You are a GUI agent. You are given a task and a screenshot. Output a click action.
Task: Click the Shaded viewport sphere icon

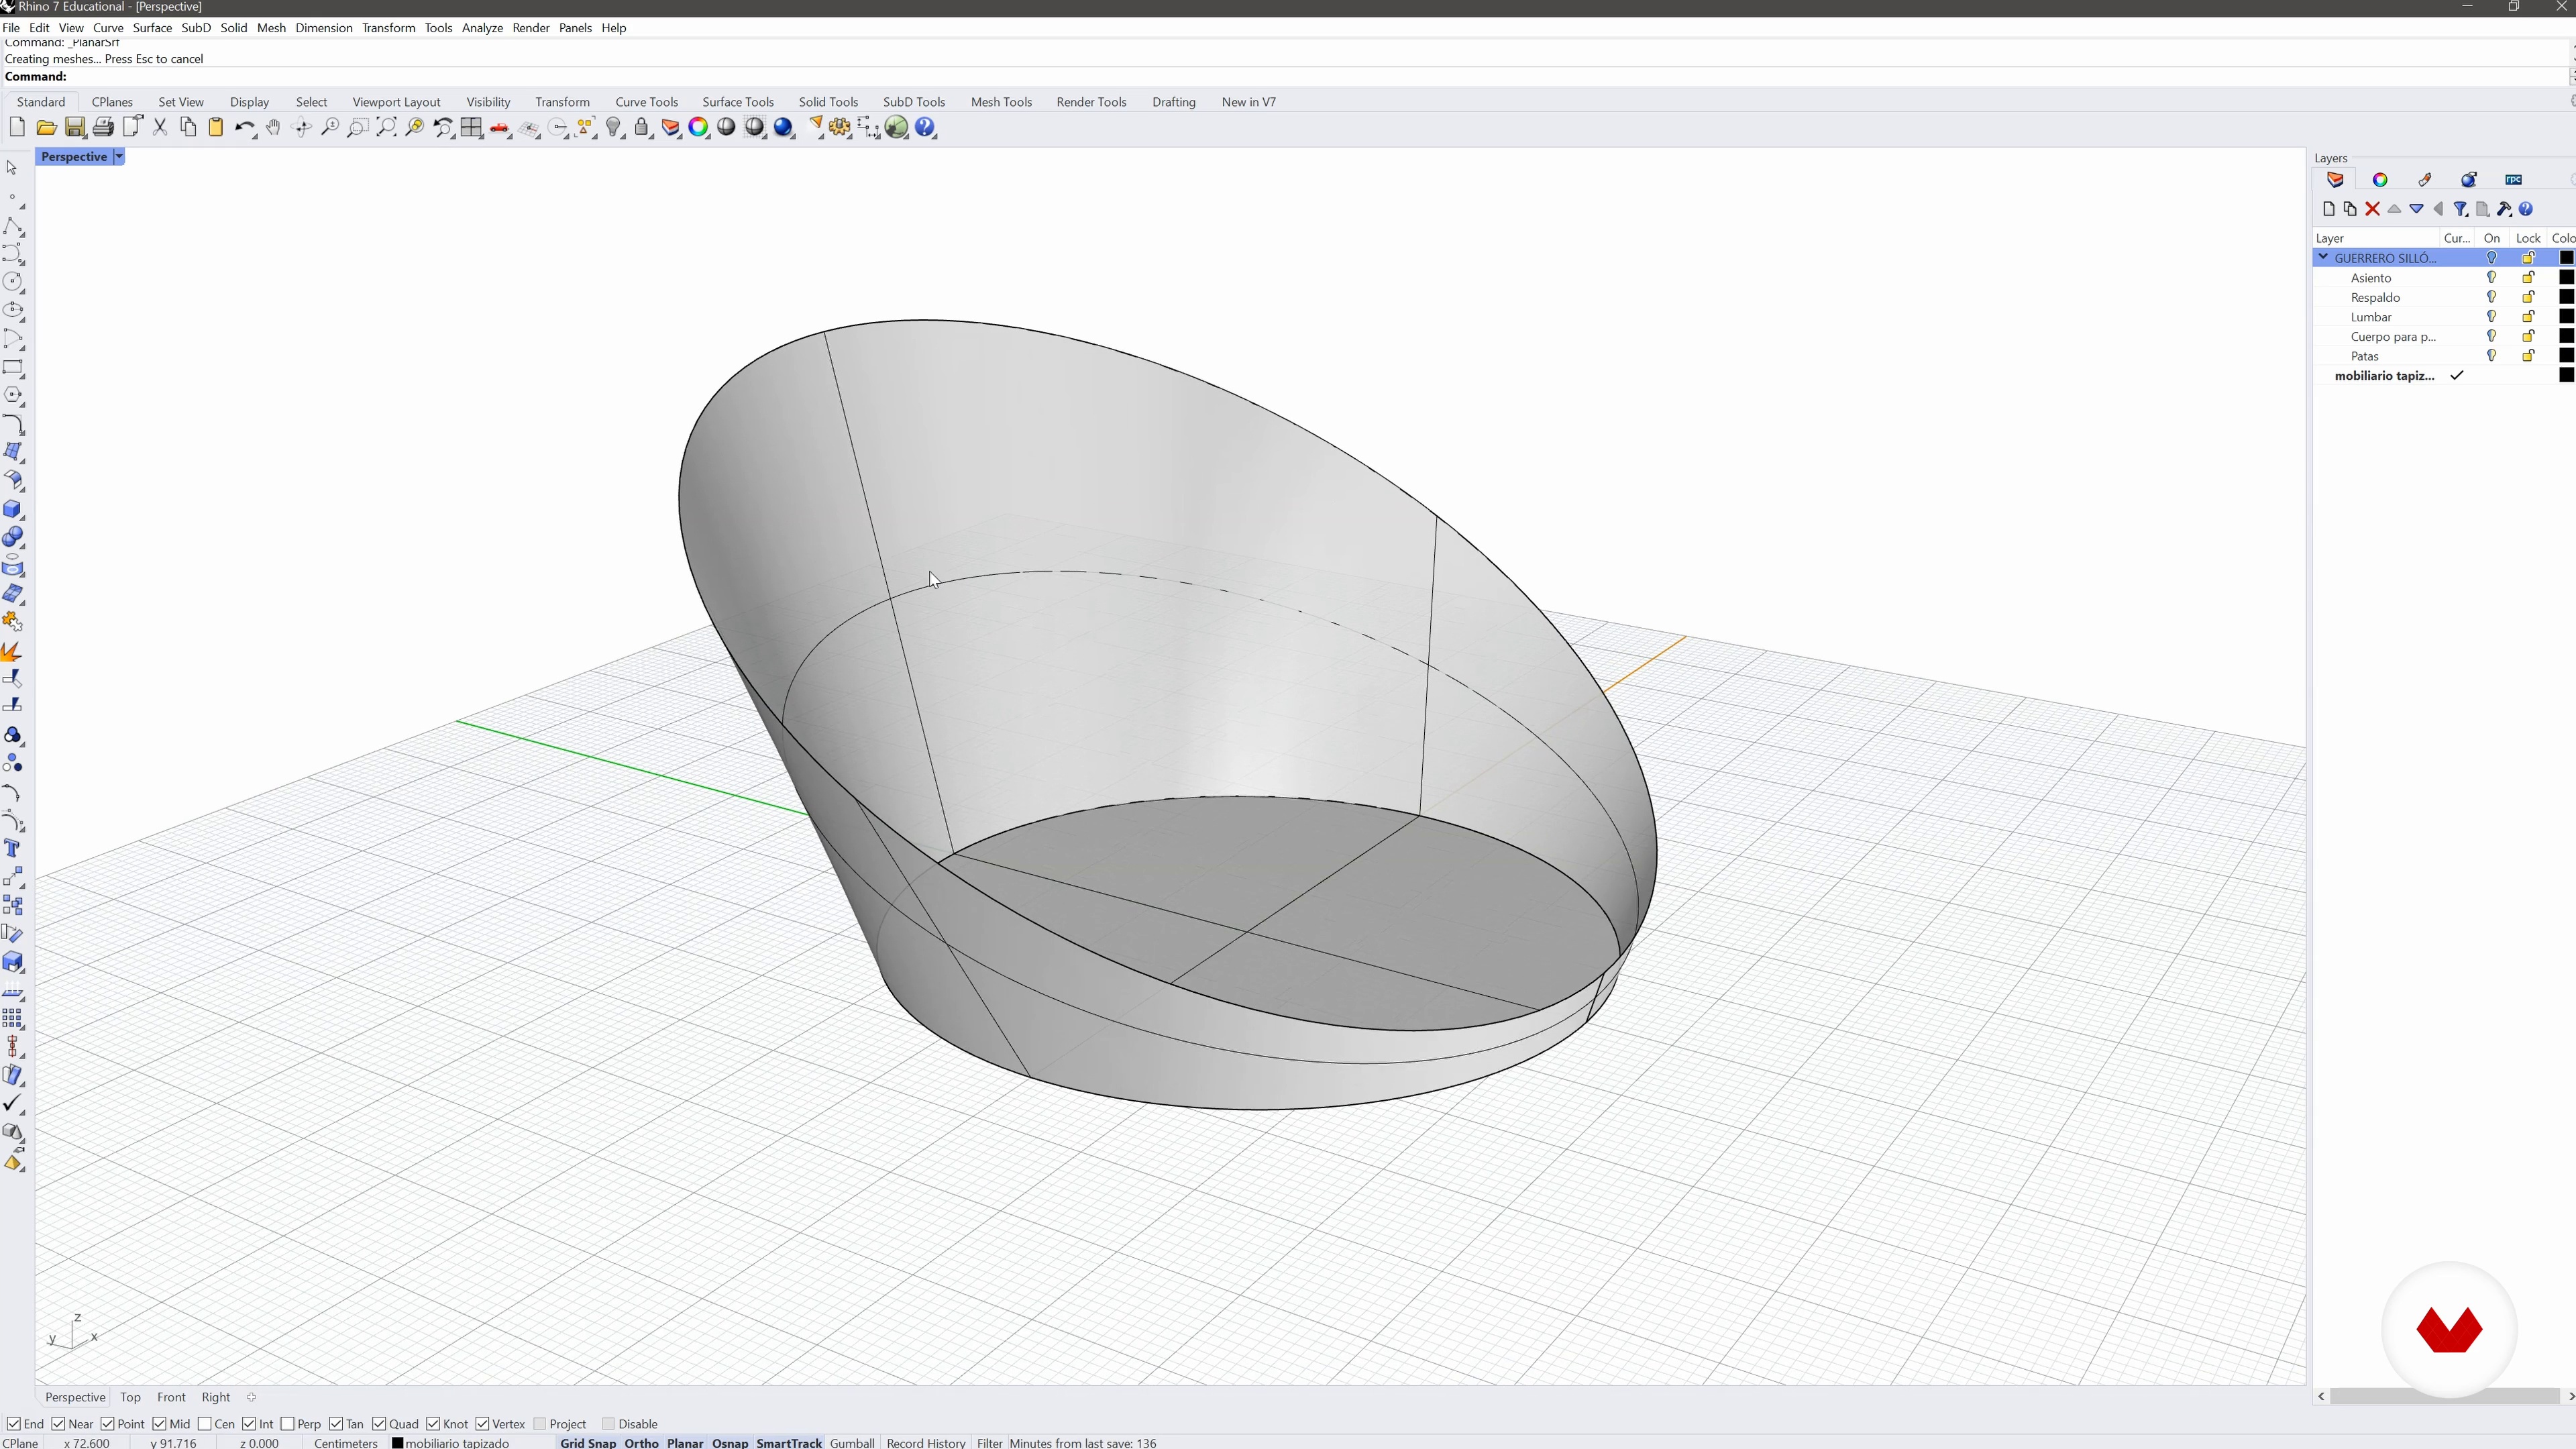click(727, 127)
